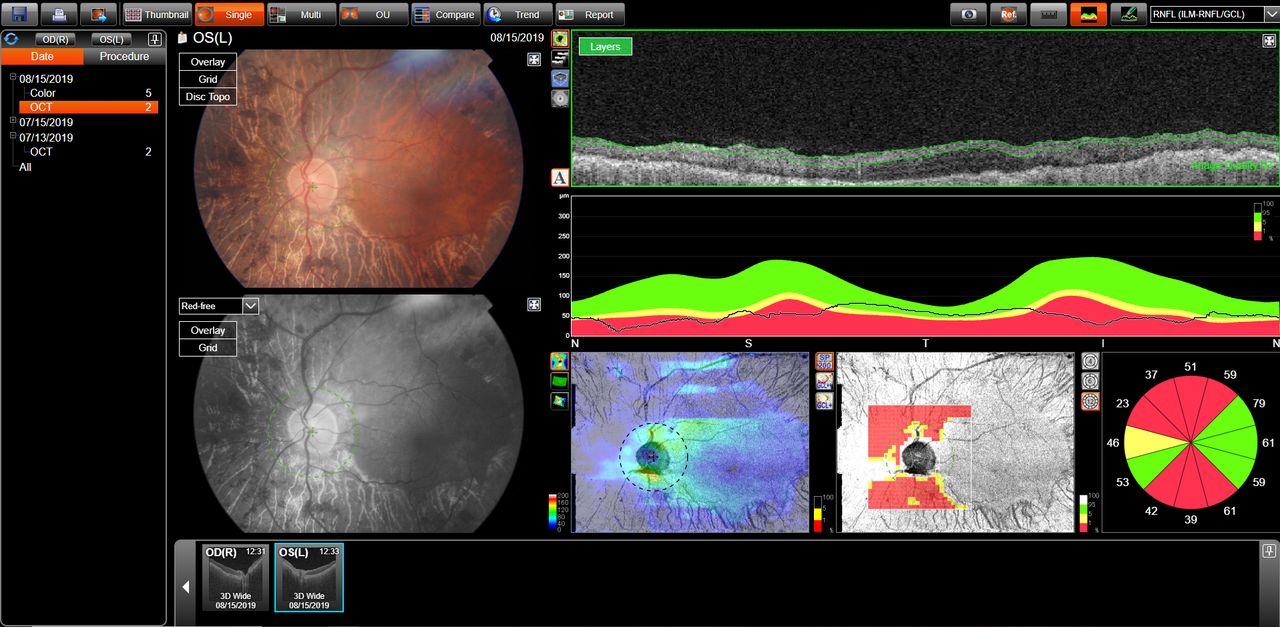The height and width of the screenshot is (627, 1280).
Task: Toggle the Layers button on B-scan
Action: click(x=605, y=47)
